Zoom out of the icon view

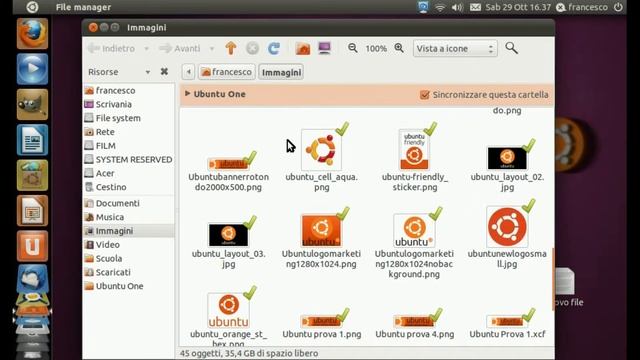[353, 48]
